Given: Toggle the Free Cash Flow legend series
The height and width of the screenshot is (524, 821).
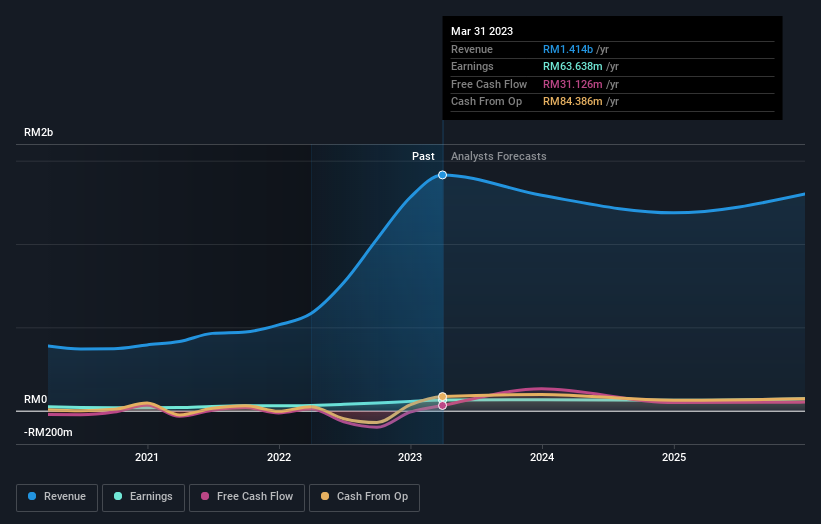Looking at the screenshot, I should (x=247, y=497).
